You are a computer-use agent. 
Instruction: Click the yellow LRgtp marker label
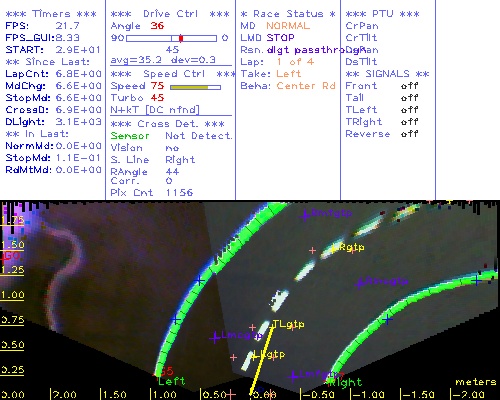[349, 247]
